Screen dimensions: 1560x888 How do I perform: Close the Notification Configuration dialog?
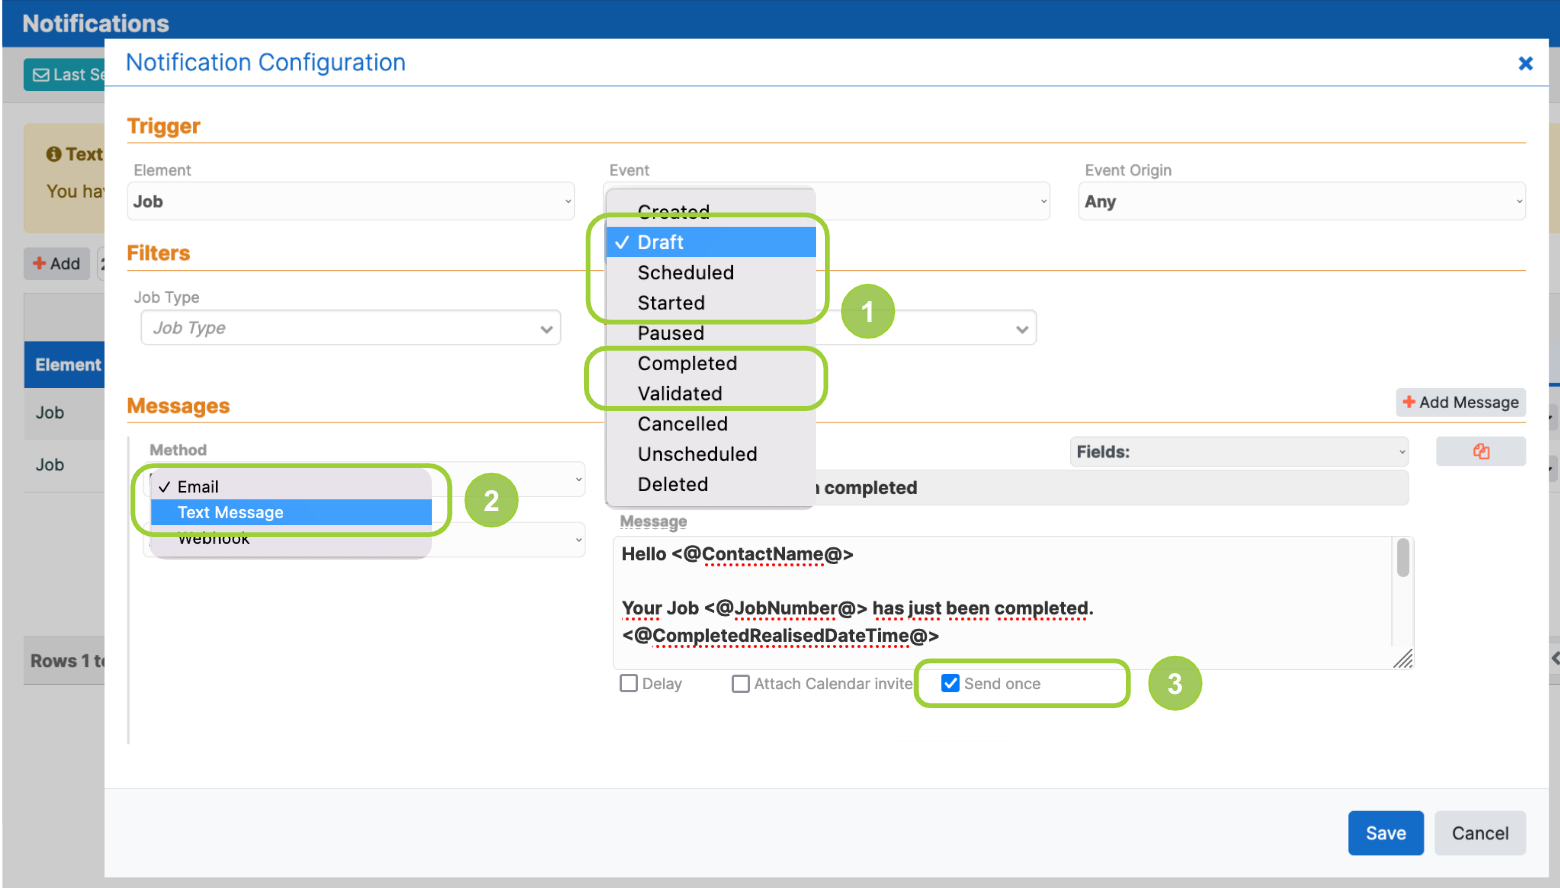click(x=1526, y=63)
